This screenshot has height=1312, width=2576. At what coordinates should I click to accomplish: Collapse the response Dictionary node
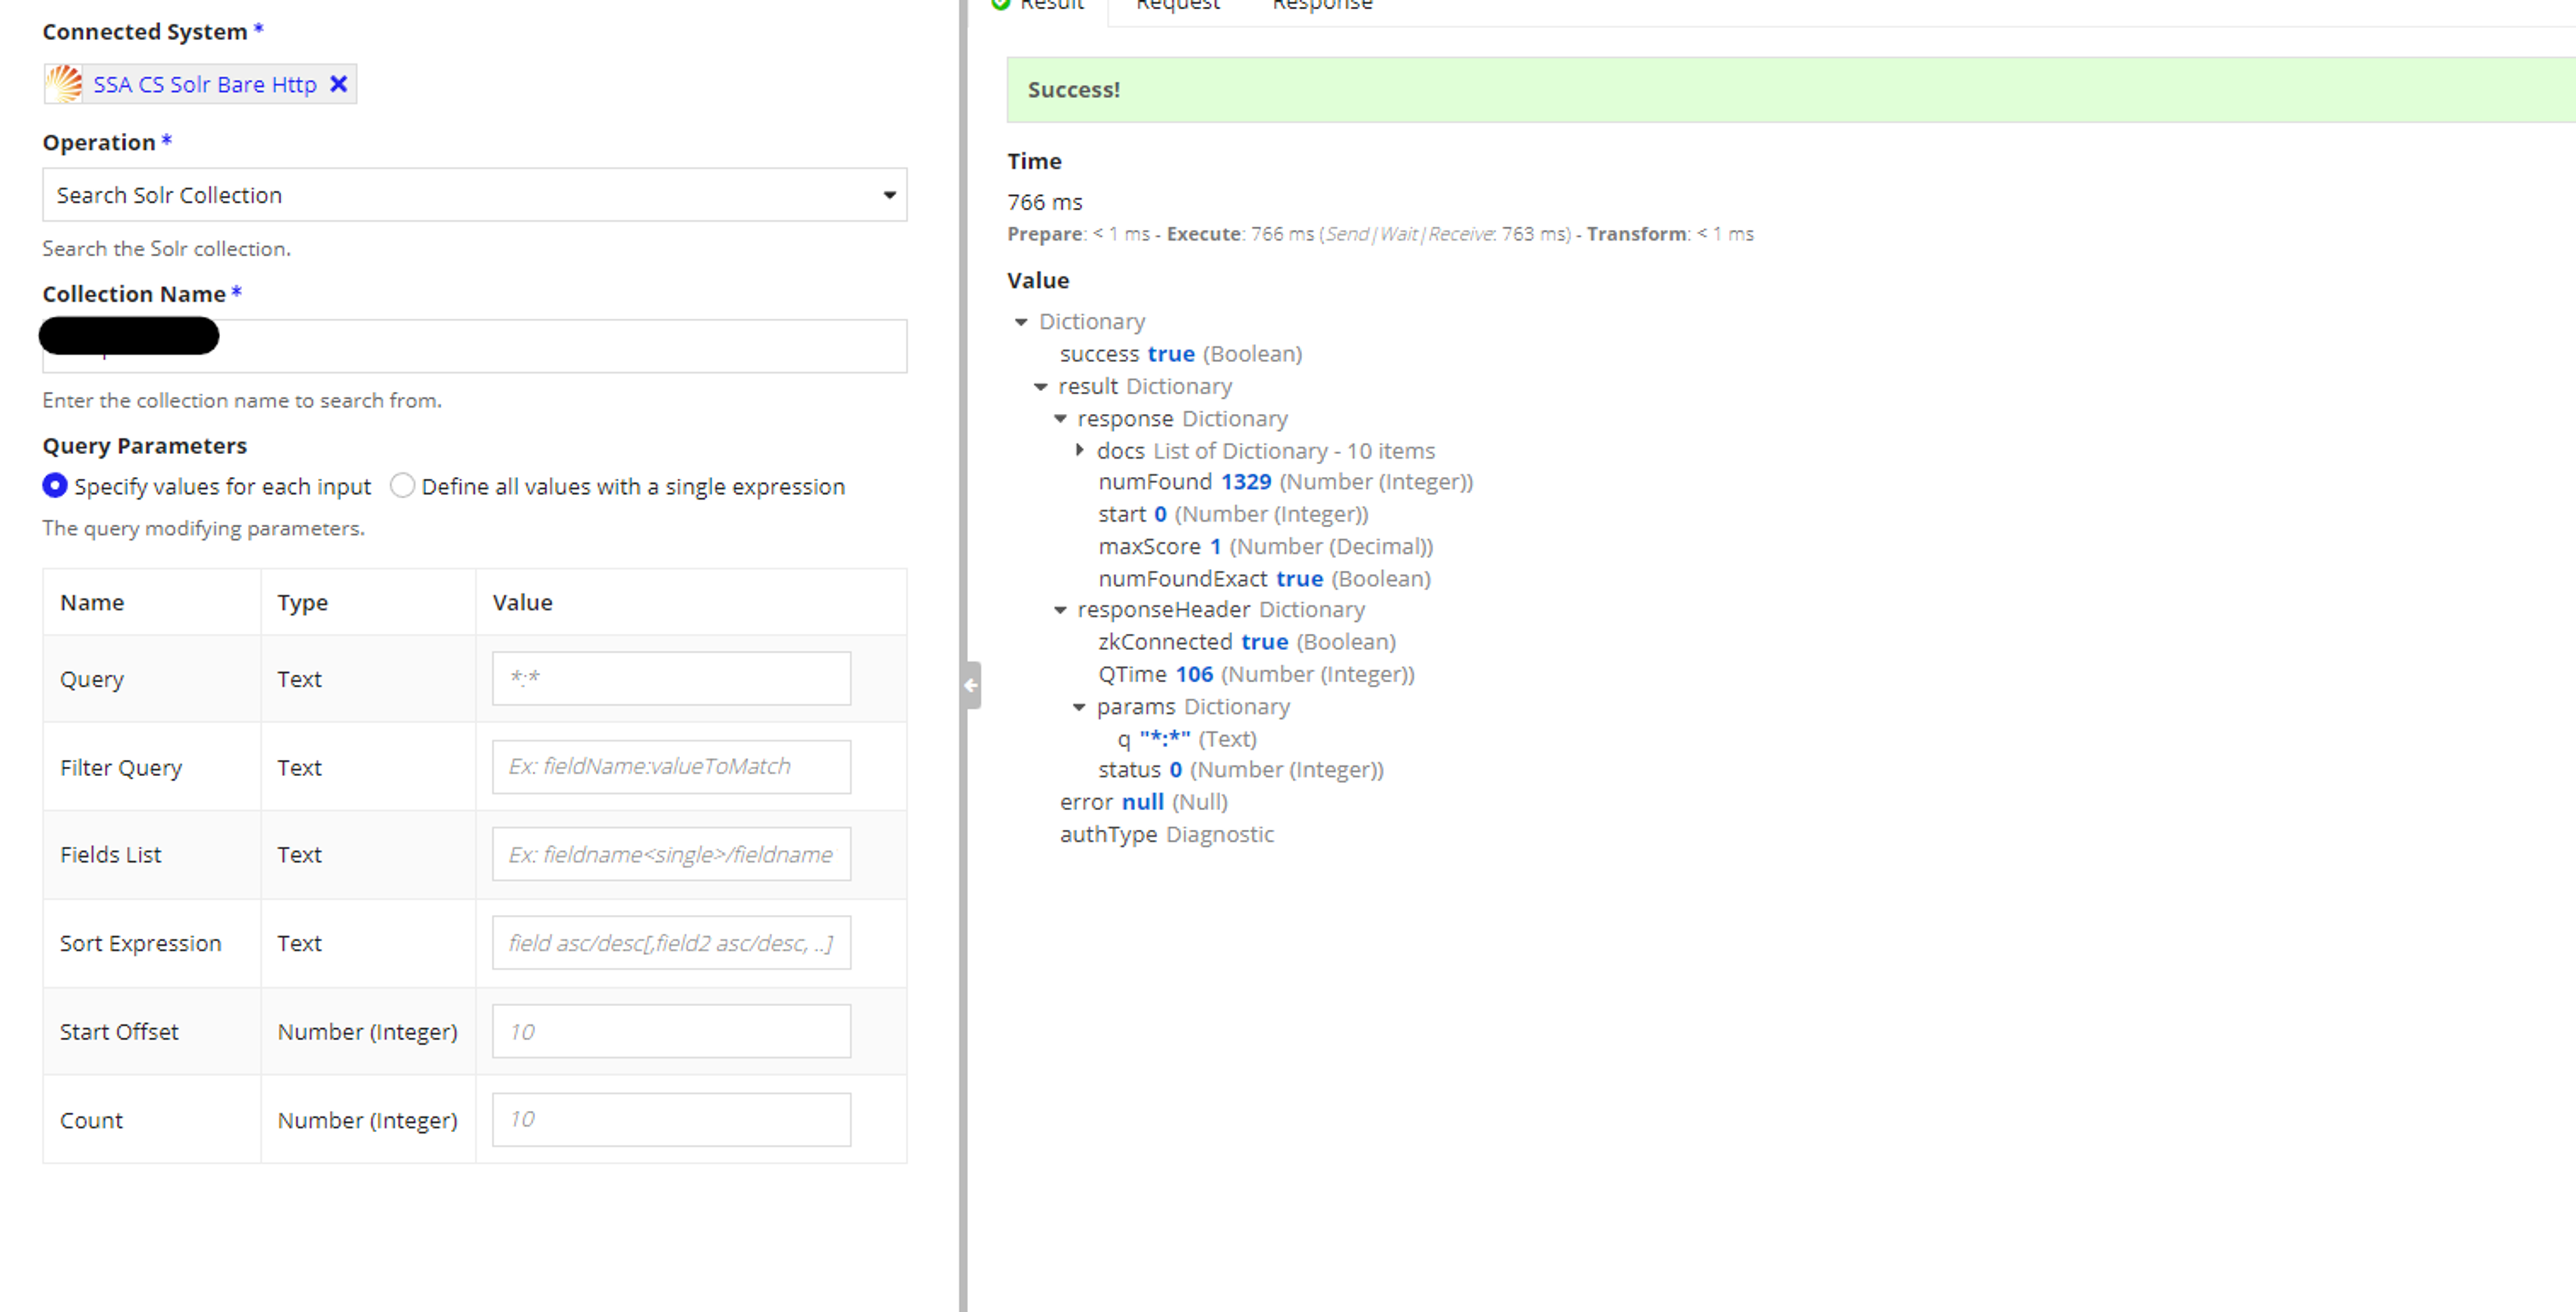click(x=1060, y=419)
